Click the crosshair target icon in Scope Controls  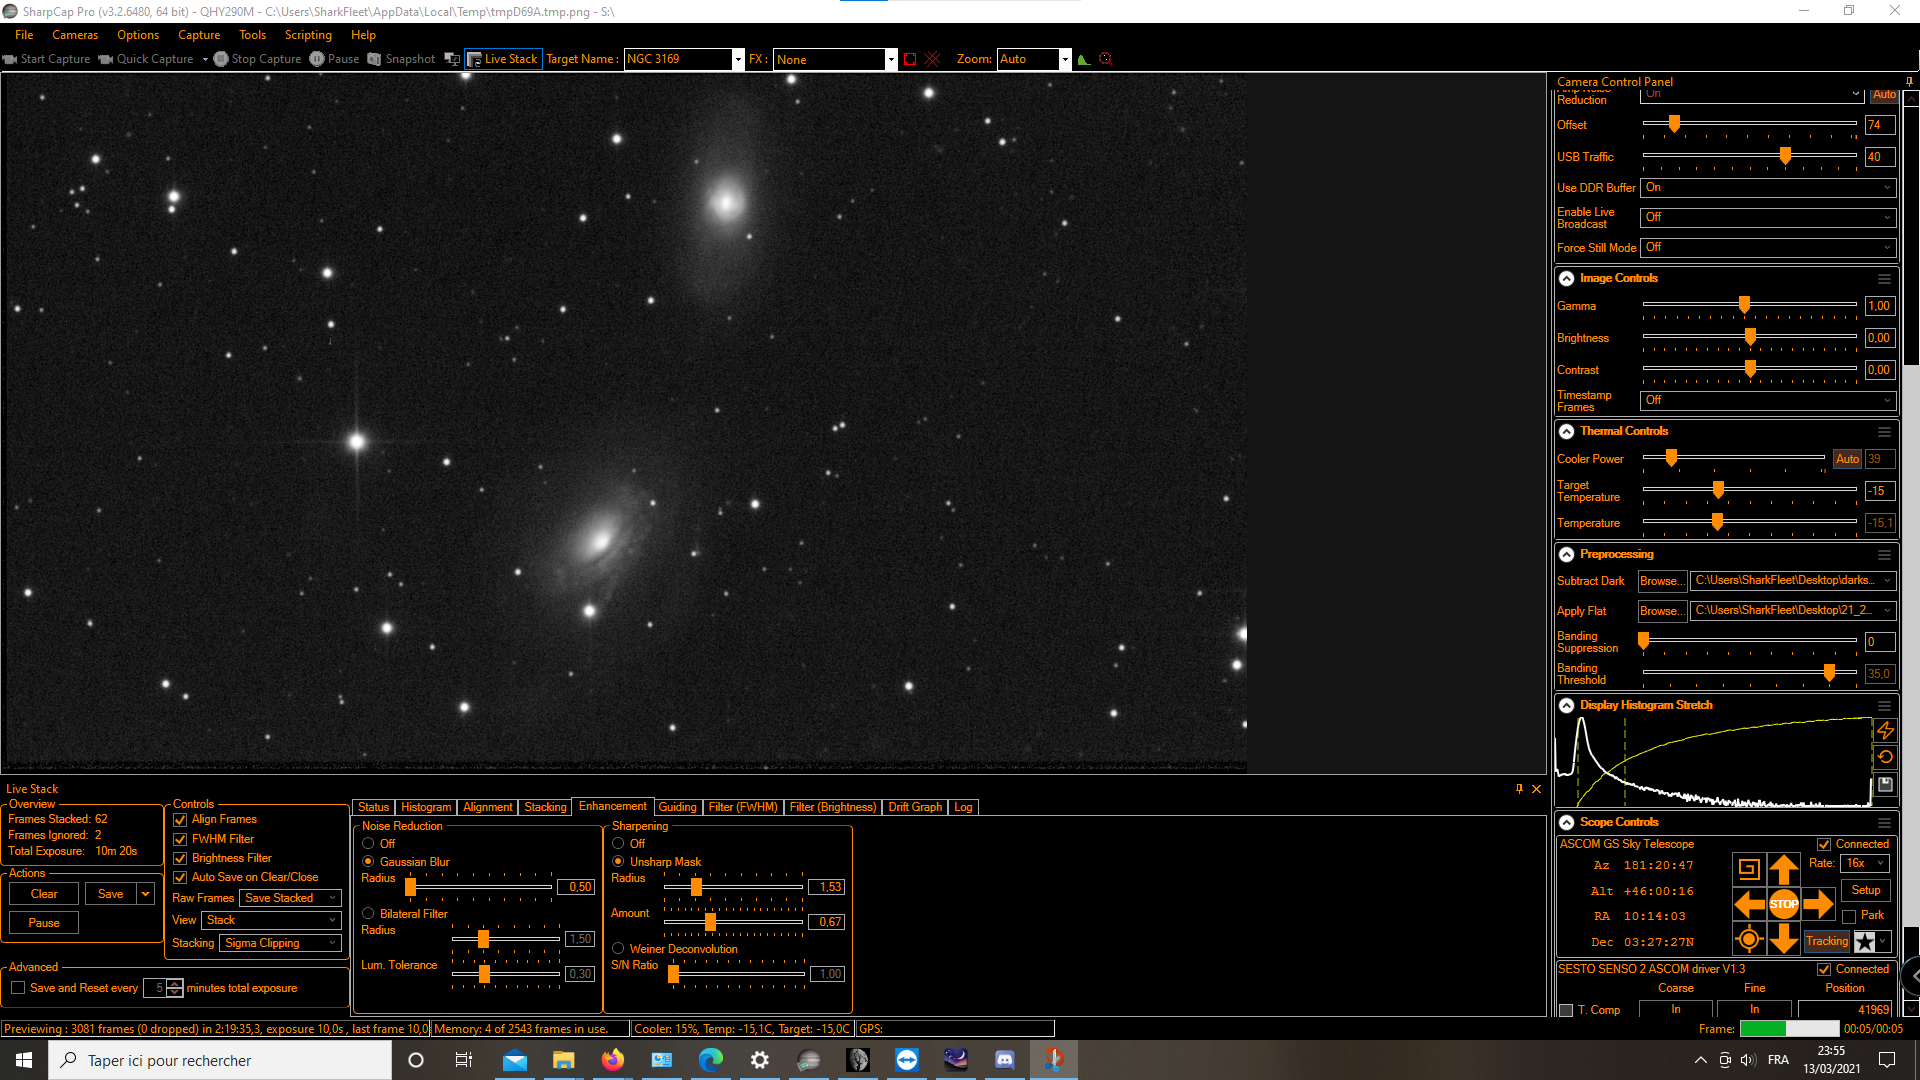click(x=1749, y=939)
